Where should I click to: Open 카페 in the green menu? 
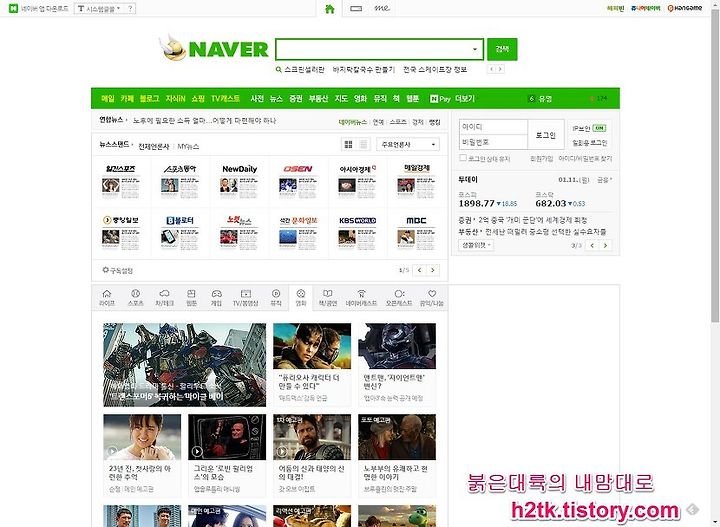click(x=127, y=98)
